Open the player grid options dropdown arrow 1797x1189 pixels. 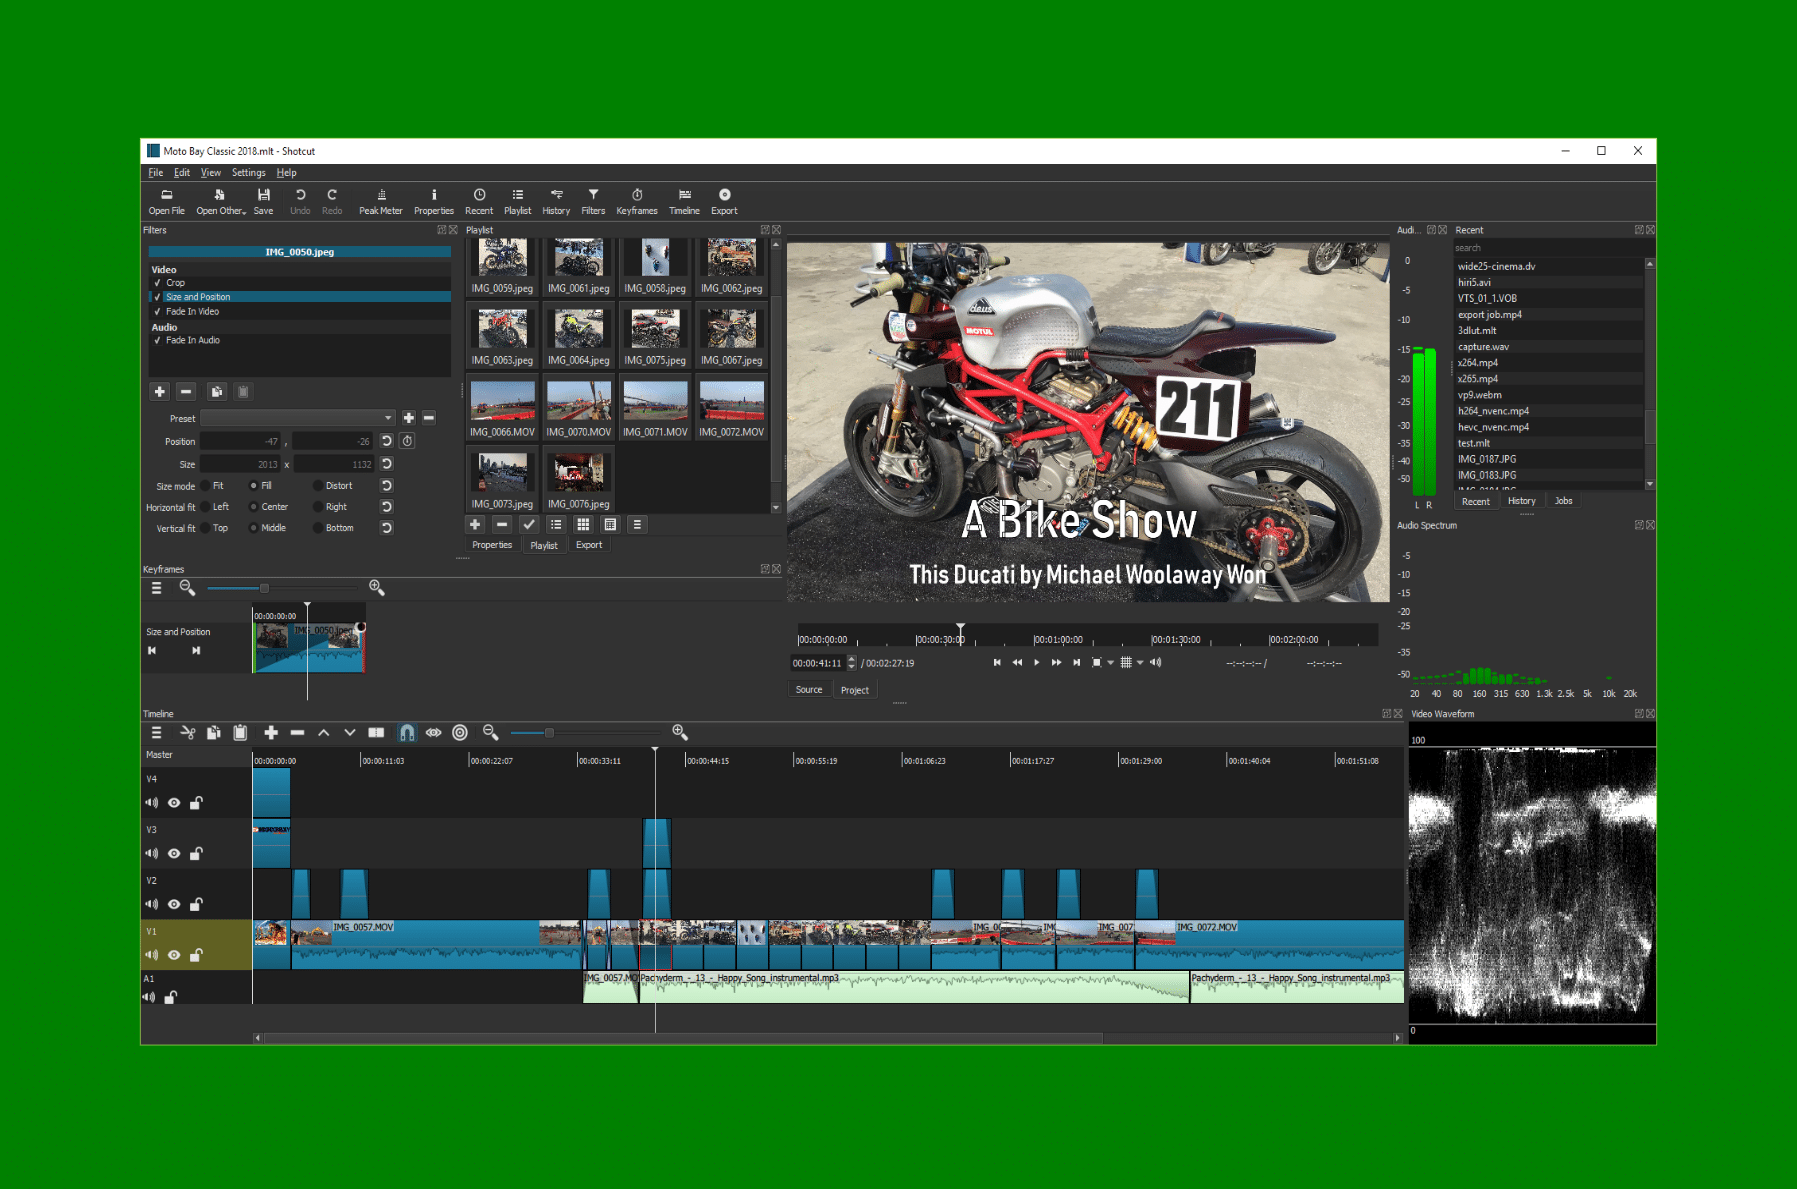pos(1140,662)
